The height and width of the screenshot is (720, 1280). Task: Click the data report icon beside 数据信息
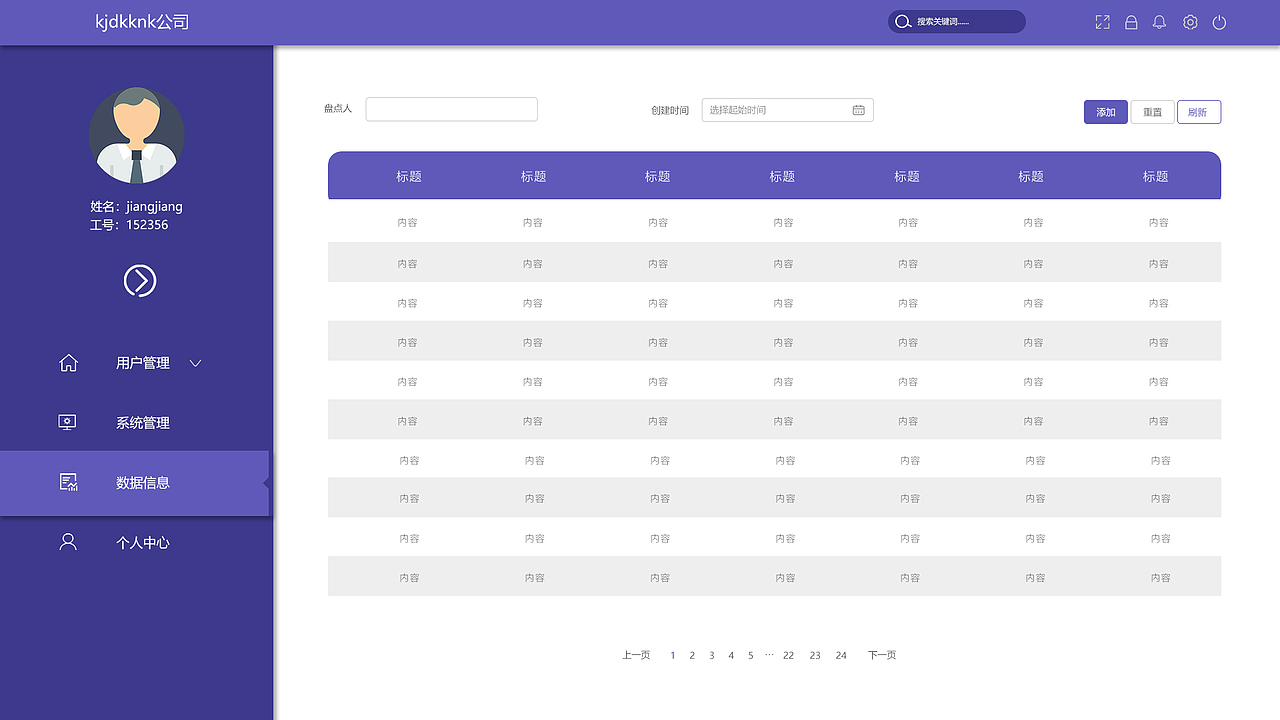pos(68,482)
